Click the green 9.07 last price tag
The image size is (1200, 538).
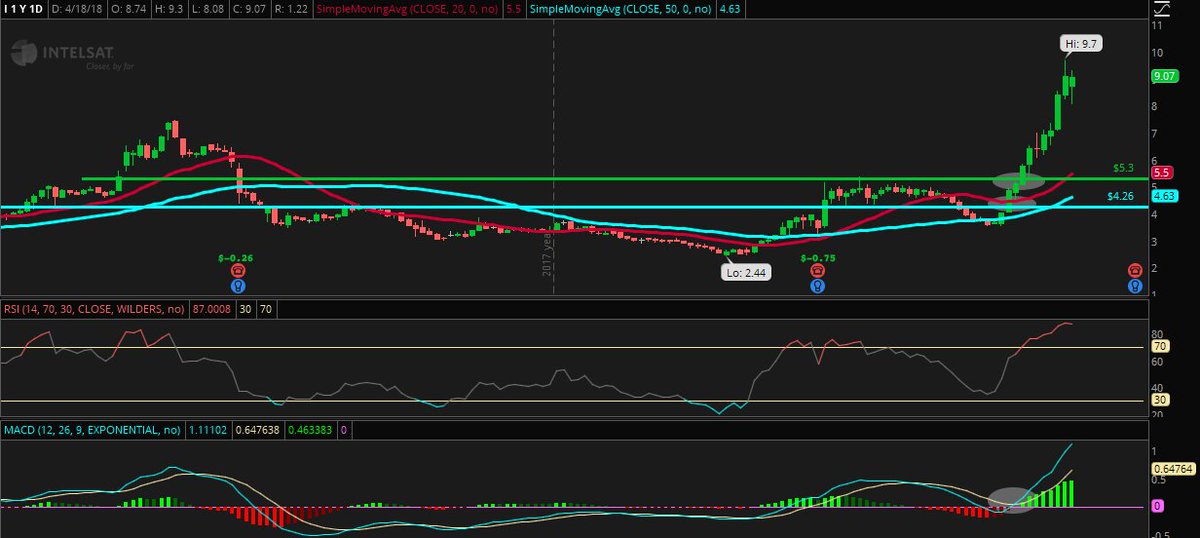pyautogui.click(x=1163, y=75)
